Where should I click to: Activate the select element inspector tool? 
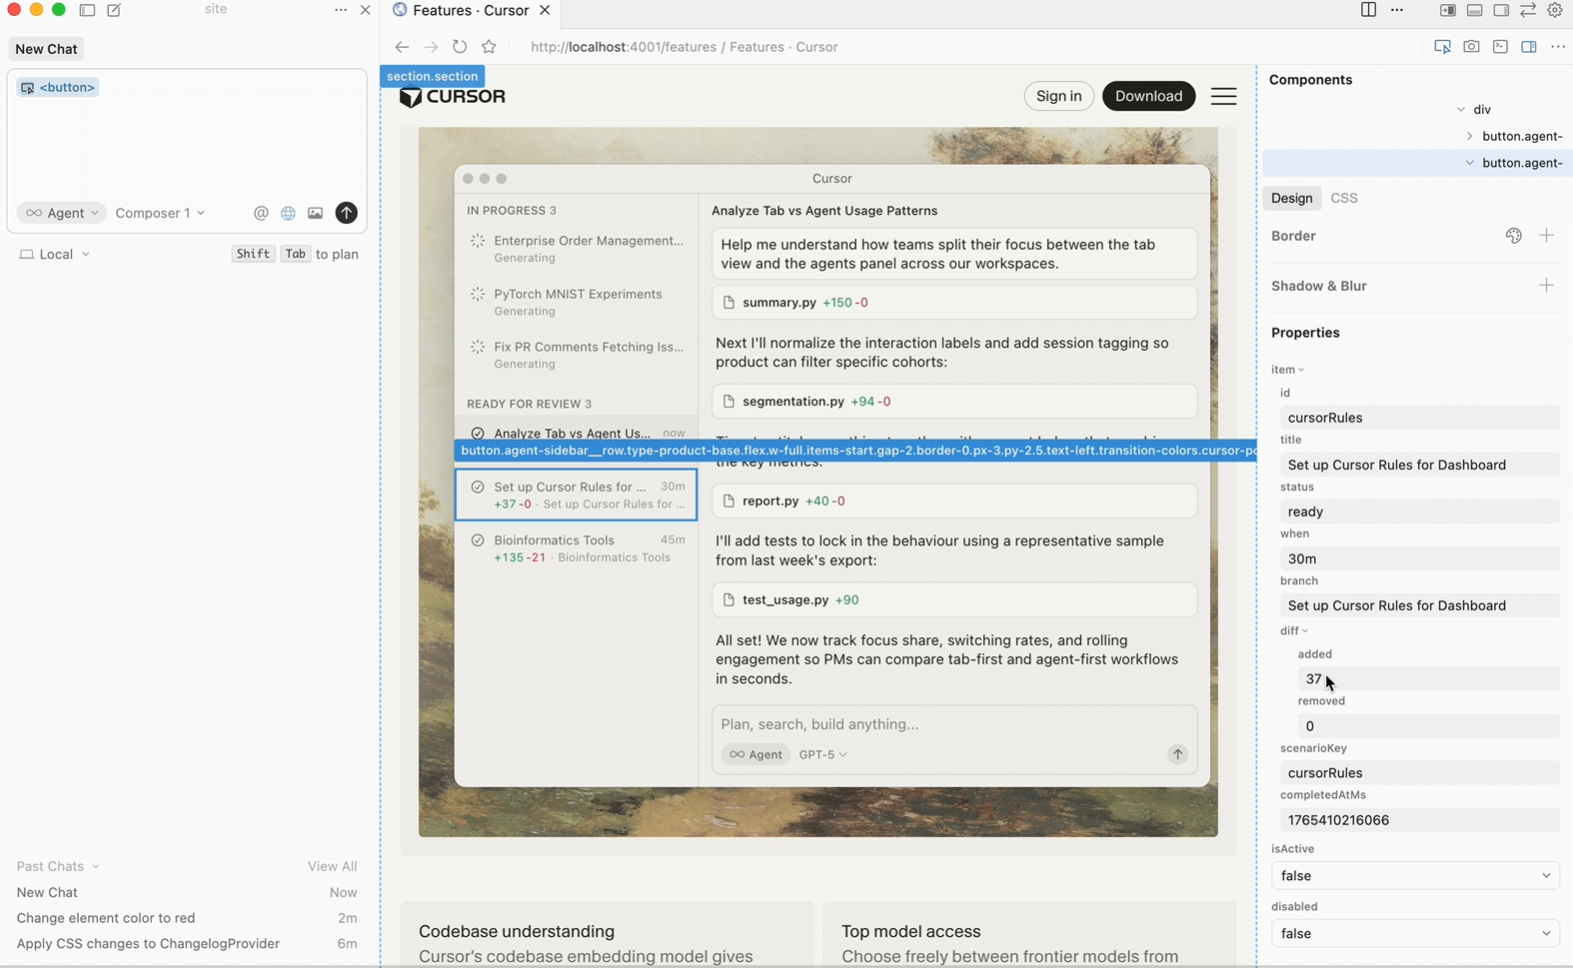click(x=1442, y=47)
